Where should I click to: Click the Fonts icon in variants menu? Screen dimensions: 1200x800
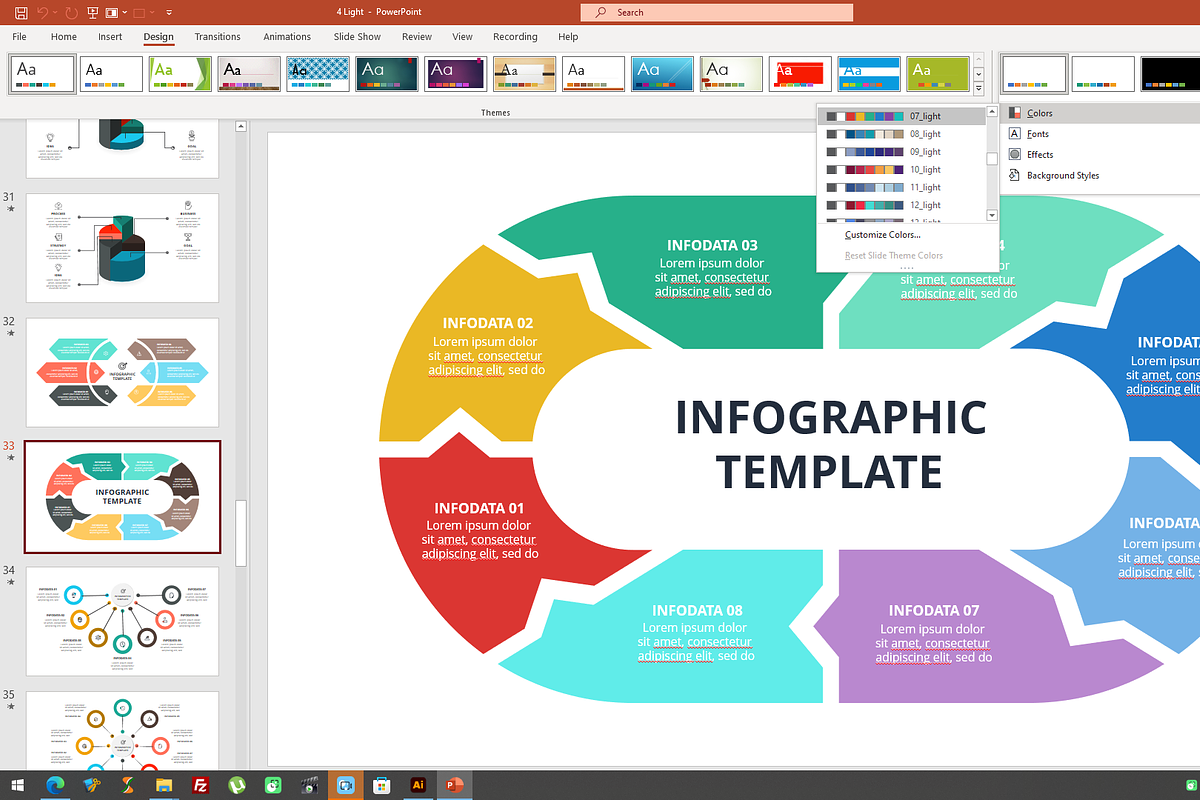(1015, 133)
